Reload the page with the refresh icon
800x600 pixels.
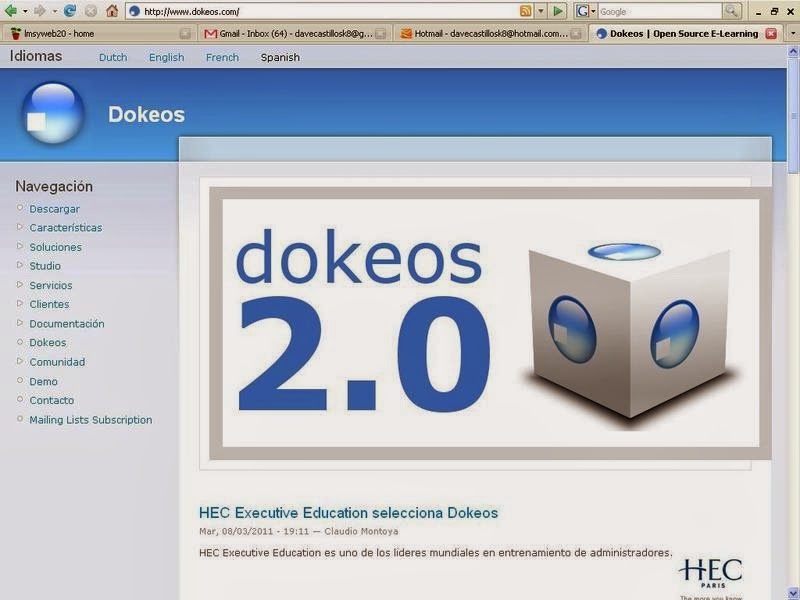70,11
